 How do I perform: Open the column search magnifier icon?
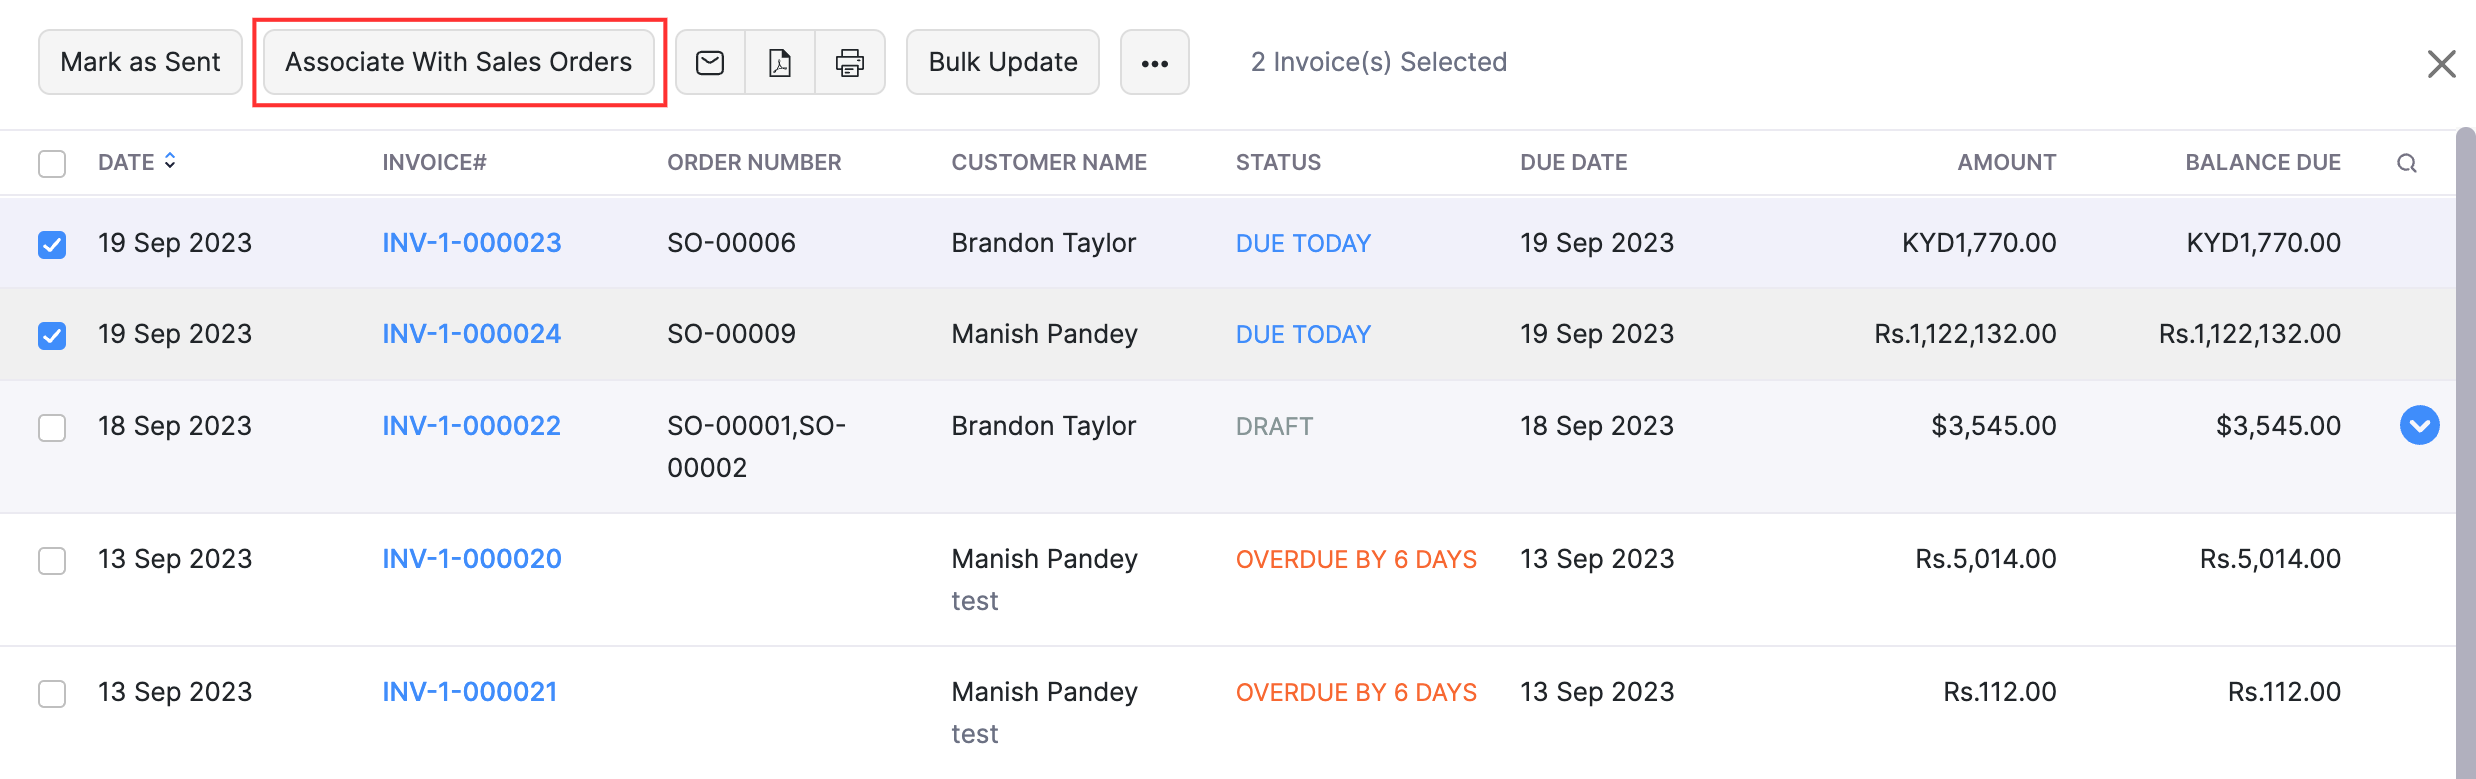pos(2407,162)
